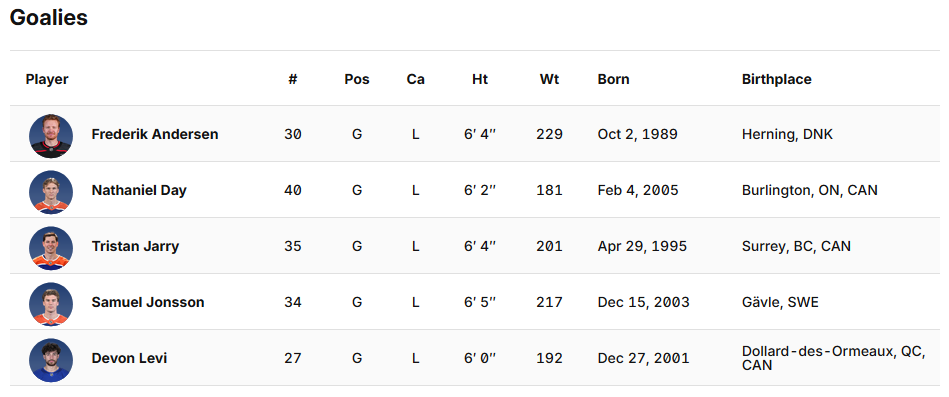Open Frederik Andersen's player headshot

tap(51, 136)
